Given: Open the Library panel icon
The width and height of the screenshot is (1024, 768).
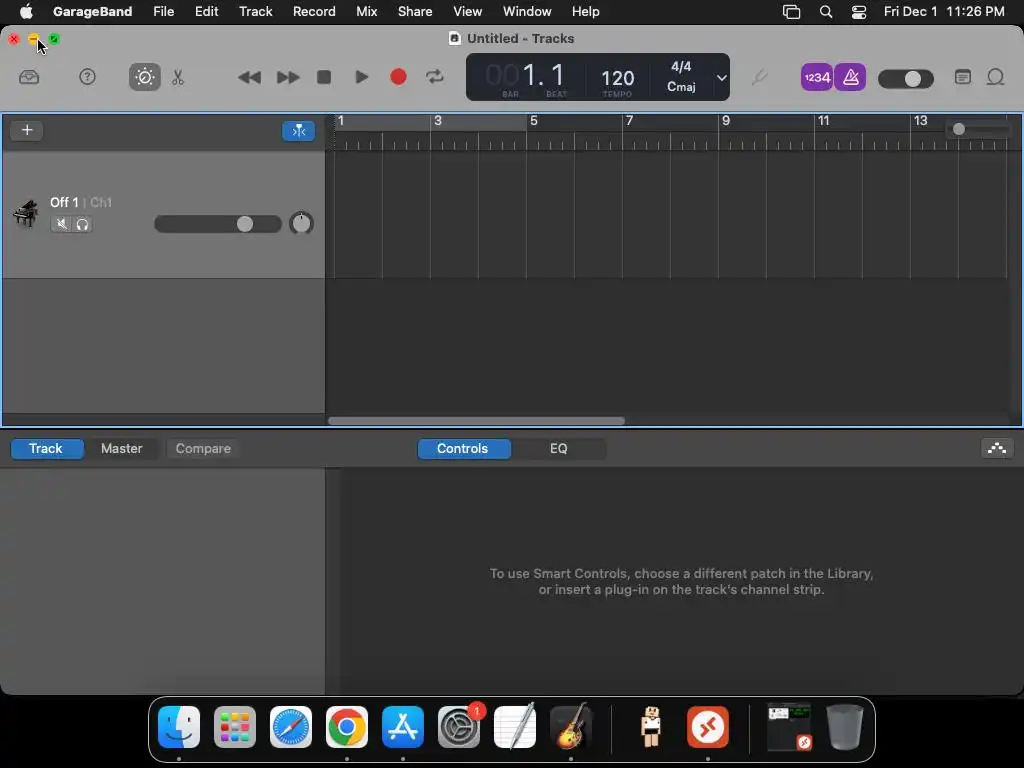Looking at the screenshot, I should coord(29,78).
